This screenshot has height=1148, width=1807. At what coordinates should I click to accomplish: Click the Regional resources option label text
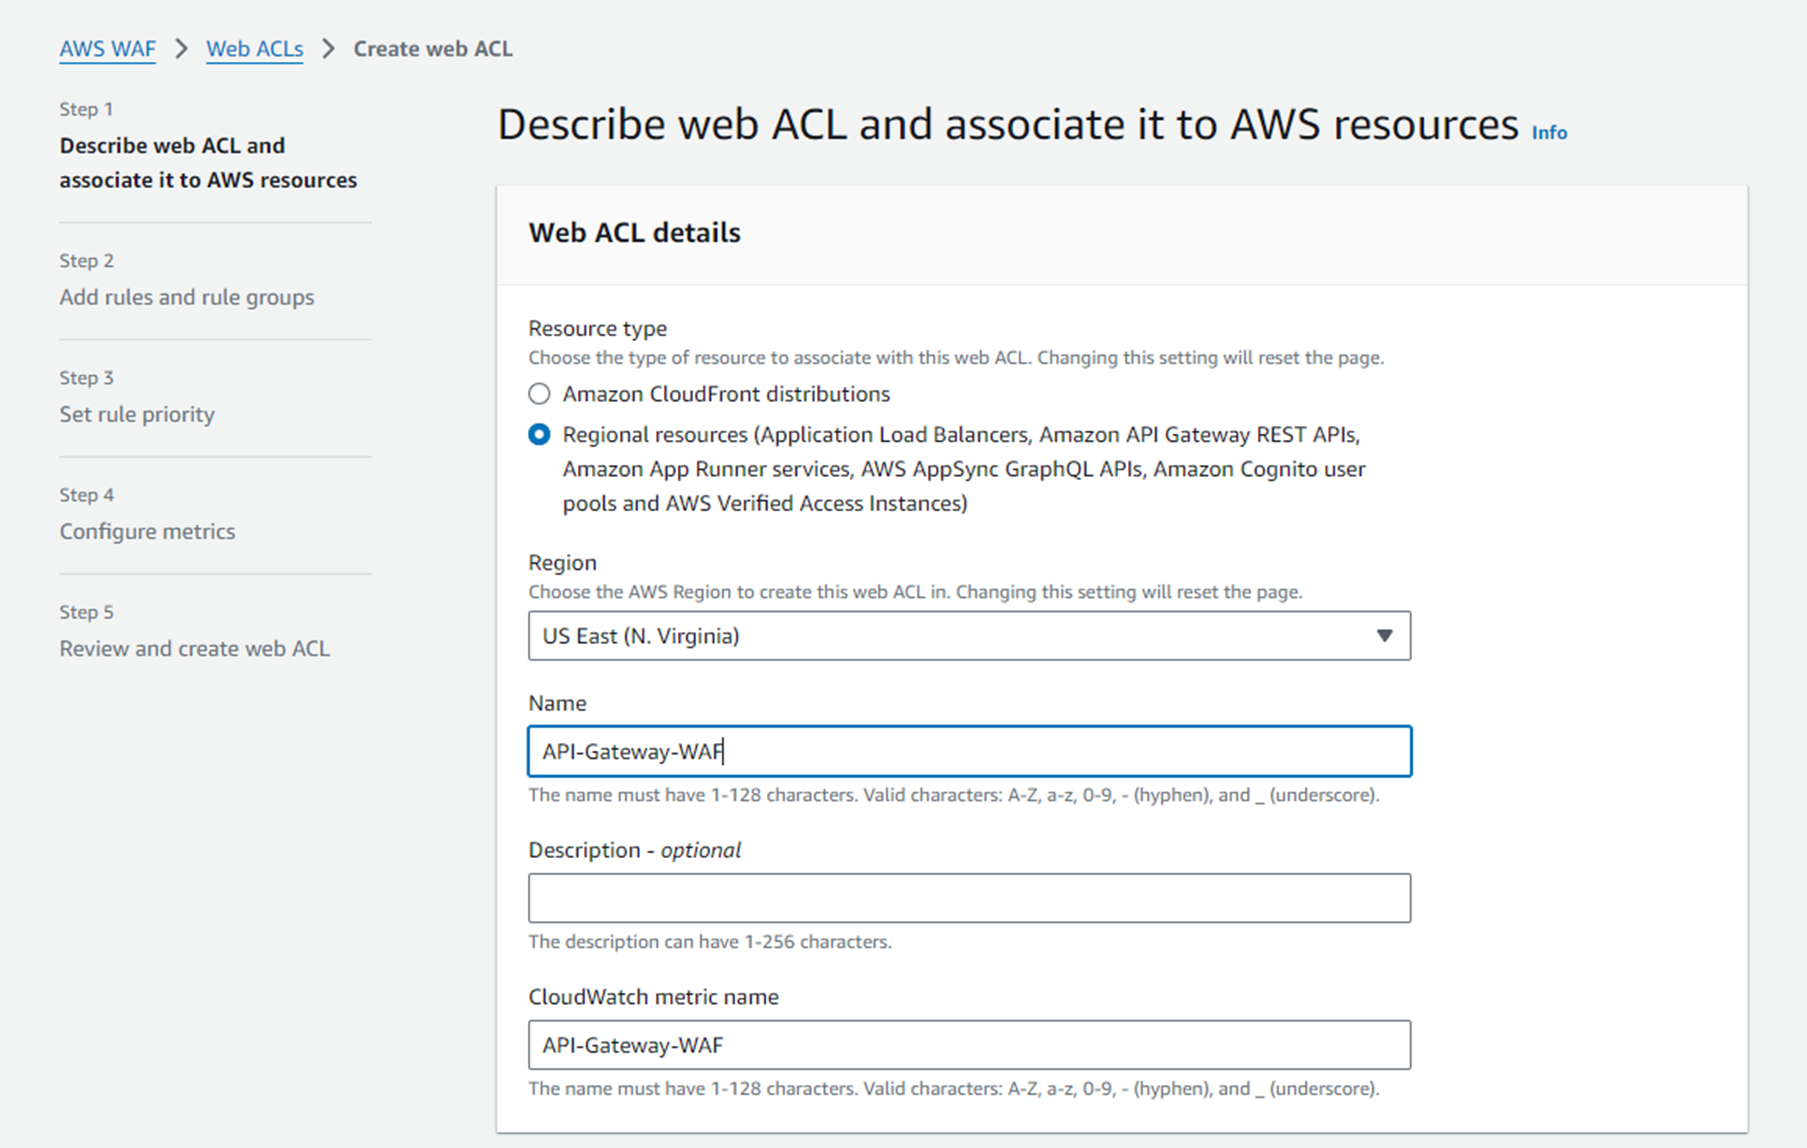point(962,469)
